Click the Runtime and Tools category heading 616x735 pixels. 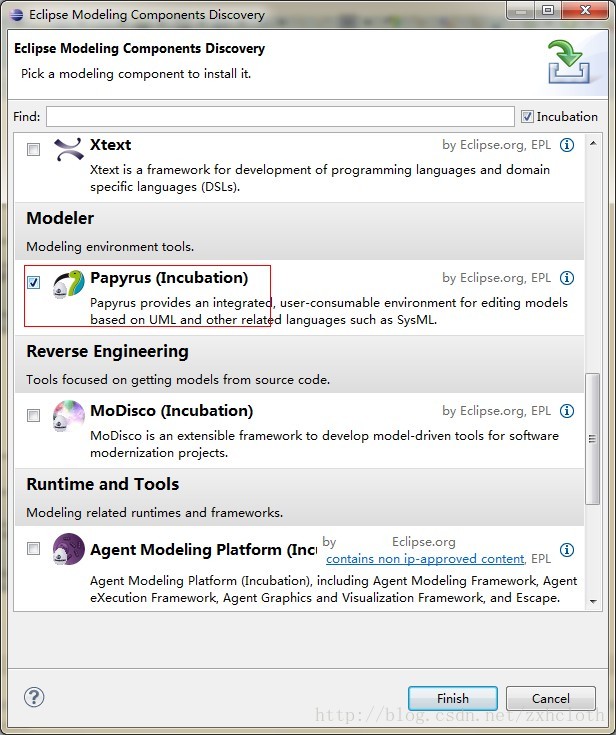[103, 484]
